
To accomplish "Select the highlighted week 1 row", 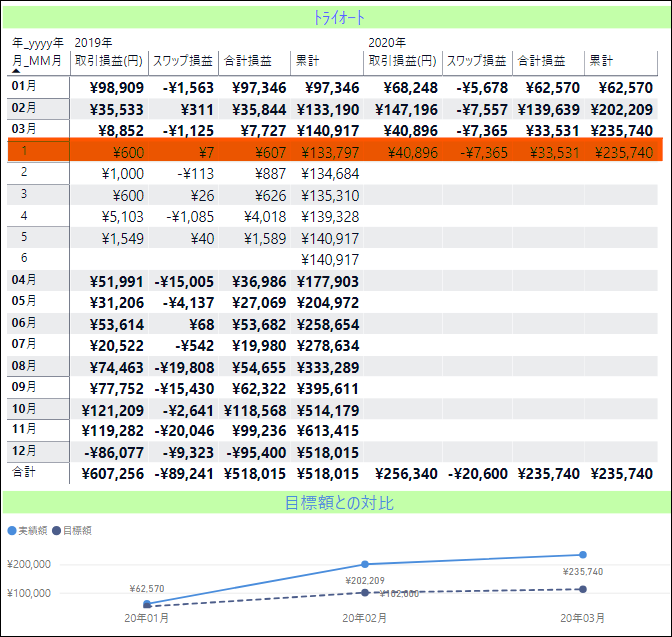I will pos(335,150).
